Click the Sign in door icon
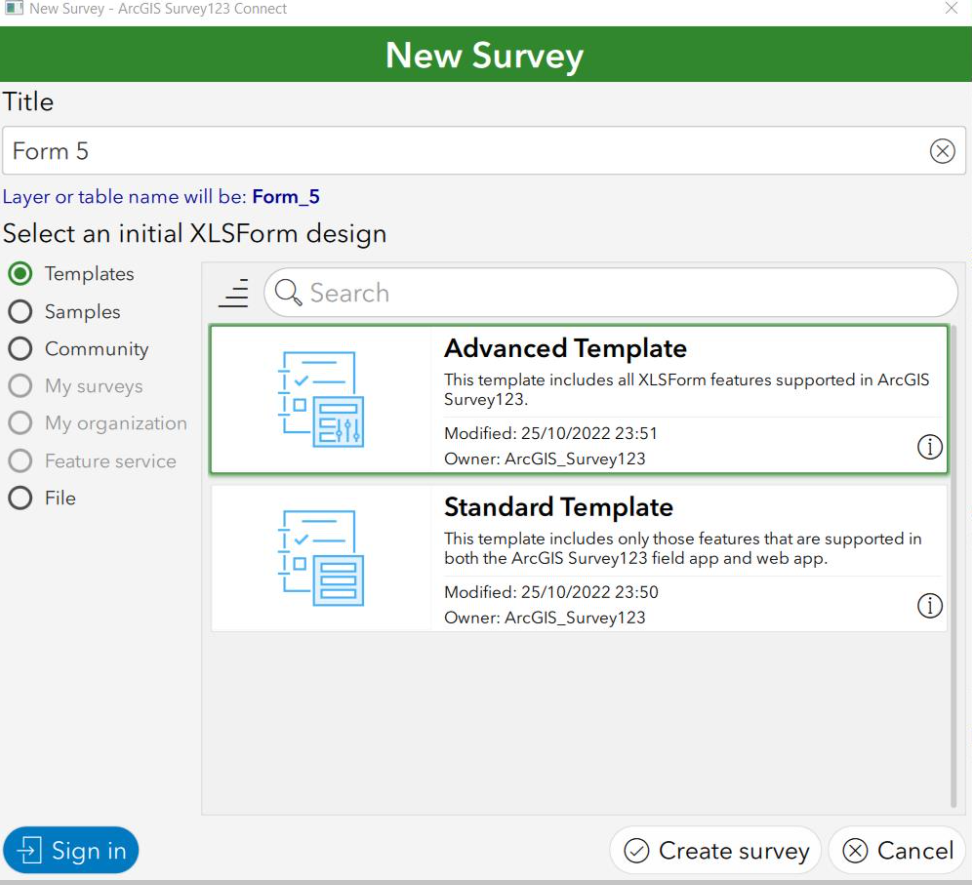972x885 pixels. point(29,850)
